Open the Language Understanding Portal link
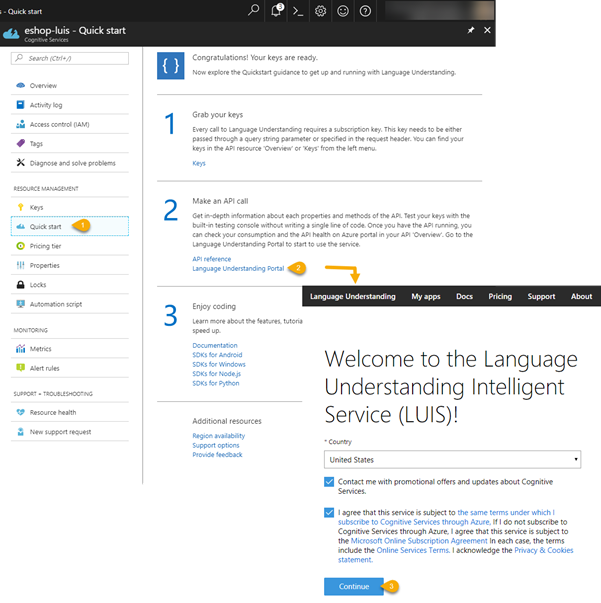 click(x=238, y=268)
